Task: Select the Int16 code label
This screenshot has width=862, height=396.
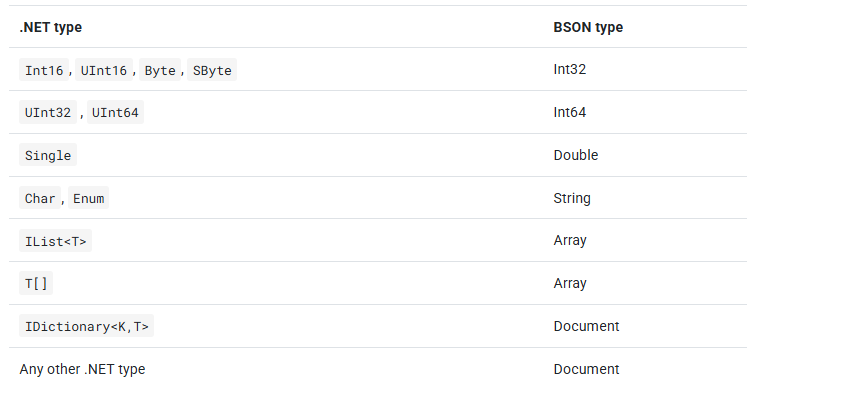Action: click(44, 70)
